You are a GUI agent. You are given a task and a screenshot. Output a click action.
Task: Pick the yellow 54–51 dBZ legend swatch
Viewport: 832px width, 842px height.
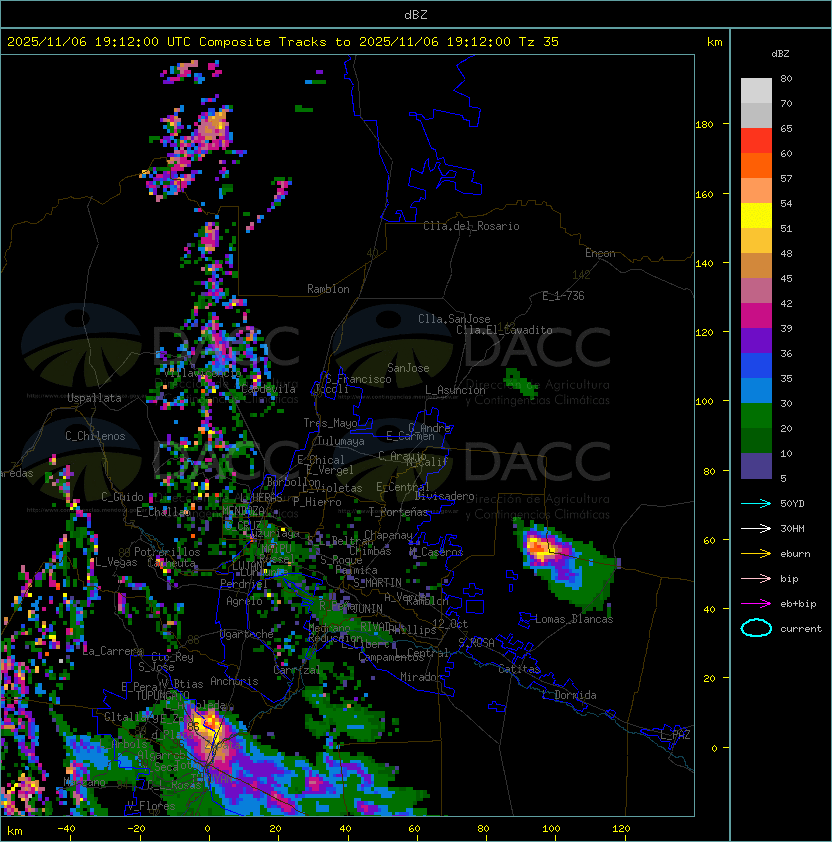point(756,216)
